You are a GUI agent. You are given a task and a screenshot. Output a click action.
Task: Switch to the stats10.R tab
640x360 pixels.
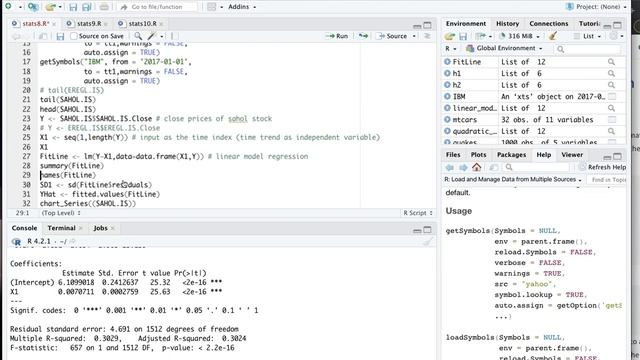coord(142,24)
